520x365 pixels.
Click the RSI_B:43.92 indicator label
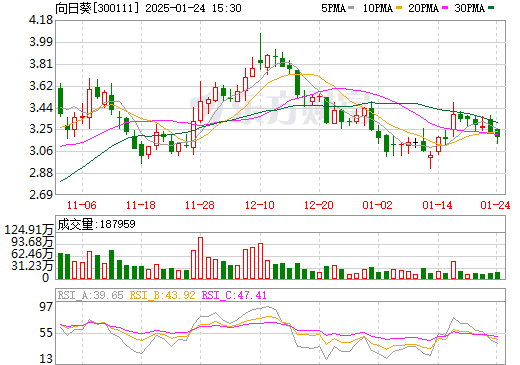[162, 295]
